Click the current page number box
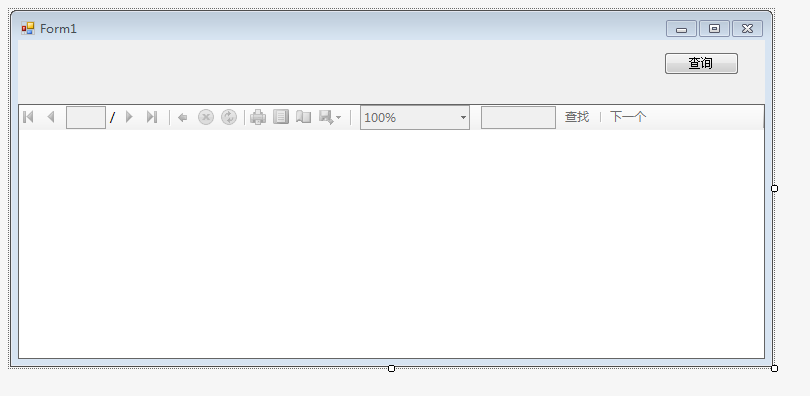The height and width of the screenshot is (396, 810). [x=86, y=117]
